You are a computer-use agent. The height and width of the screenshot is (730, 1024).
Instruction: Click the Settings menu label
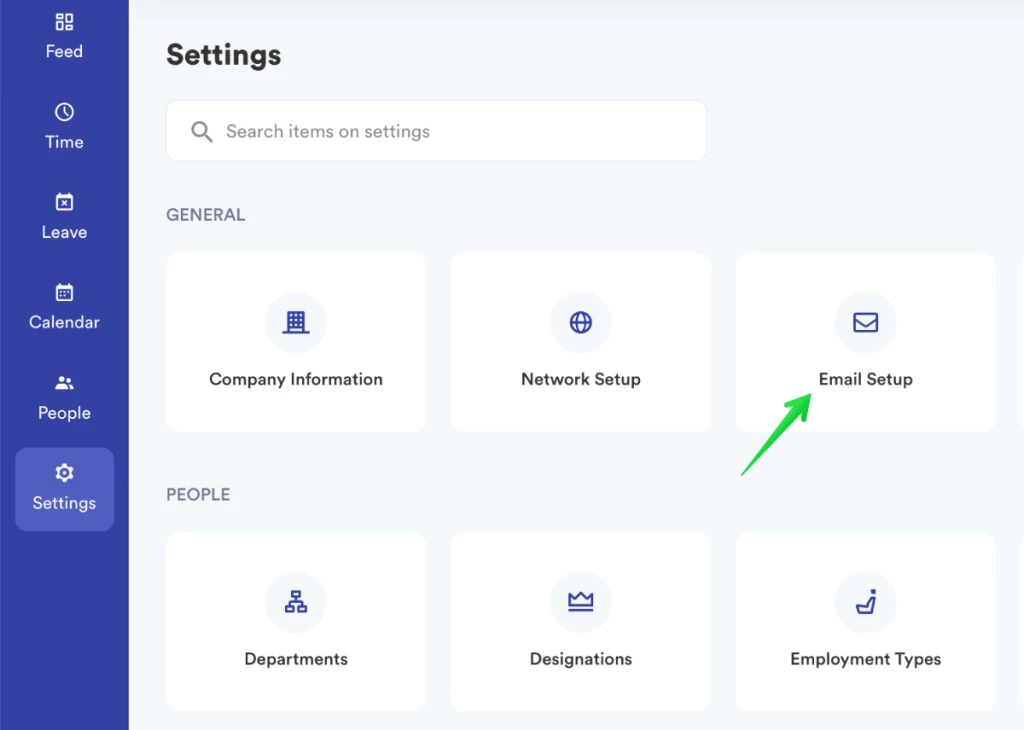tap(64, 503)
